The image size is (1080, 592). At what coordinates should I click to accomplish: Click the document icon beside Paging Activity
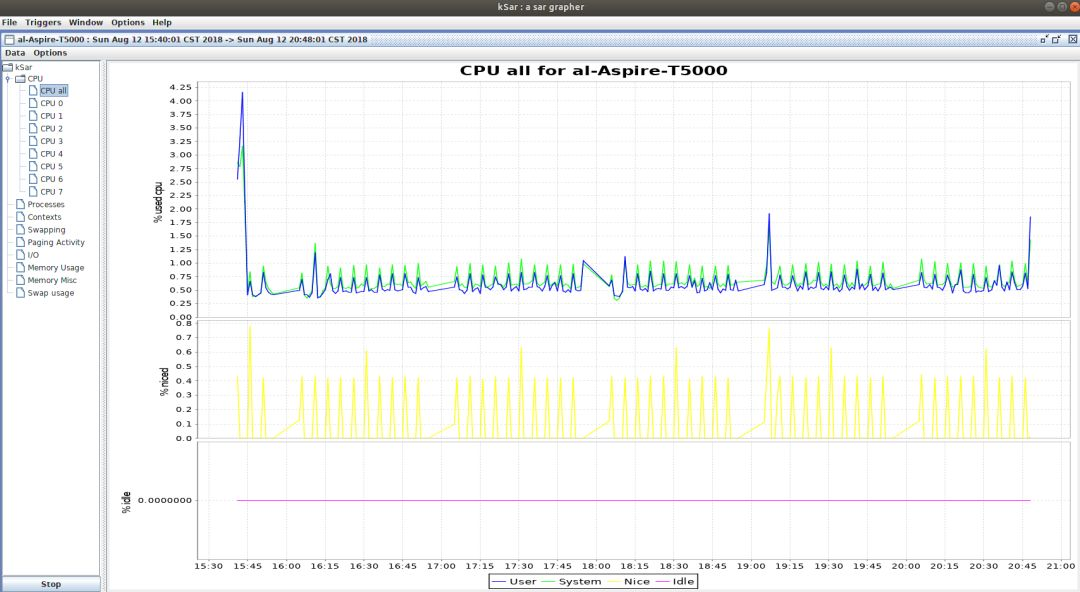click(x=20, y=242)
